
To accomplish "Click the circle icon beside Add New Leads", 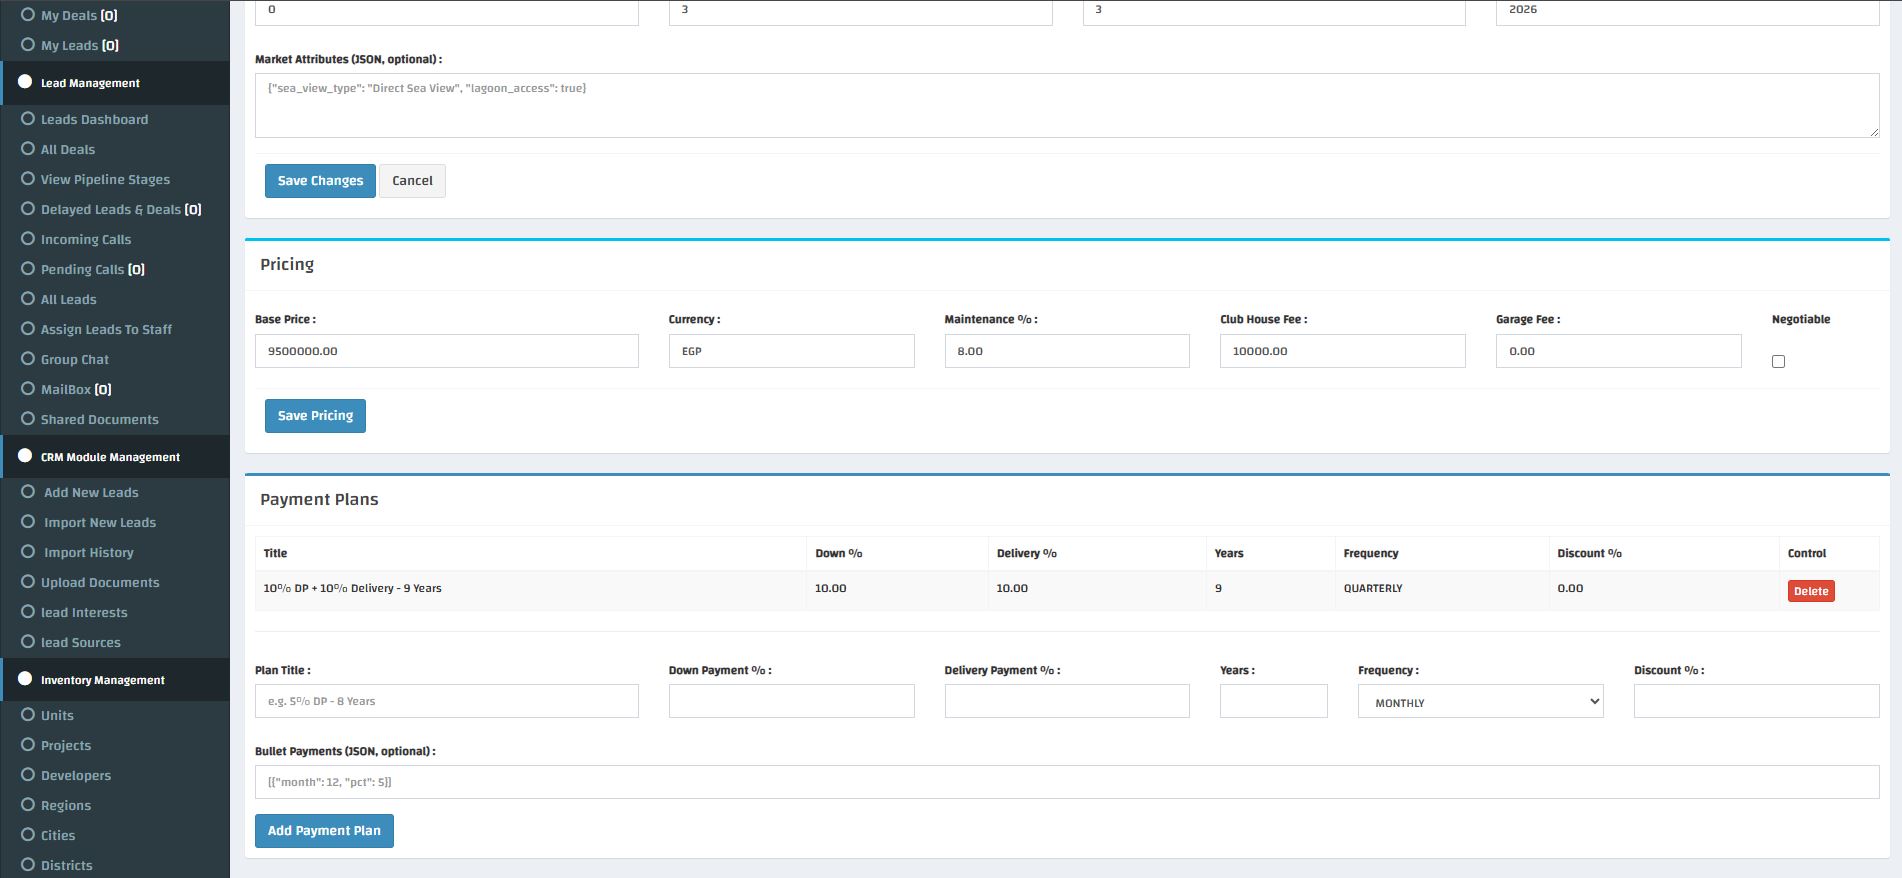I will [28, 491].
